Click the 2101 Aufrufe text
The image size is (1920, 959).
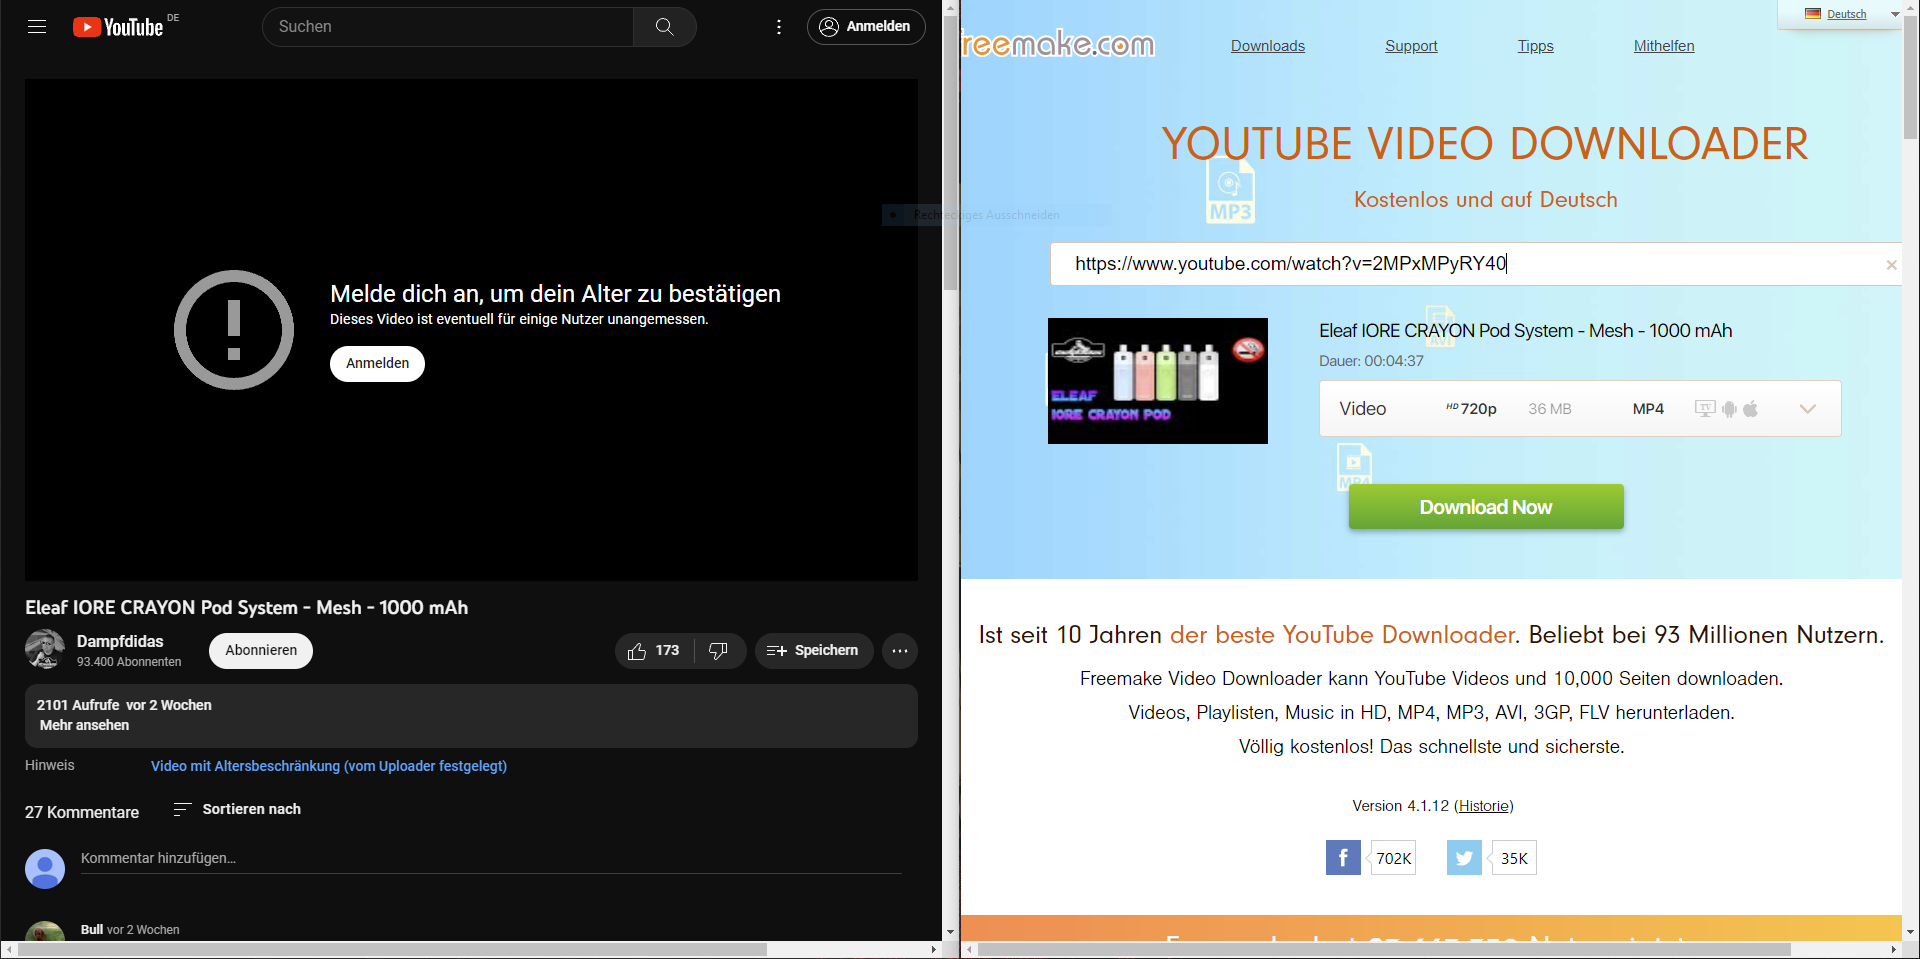(78, 705)
